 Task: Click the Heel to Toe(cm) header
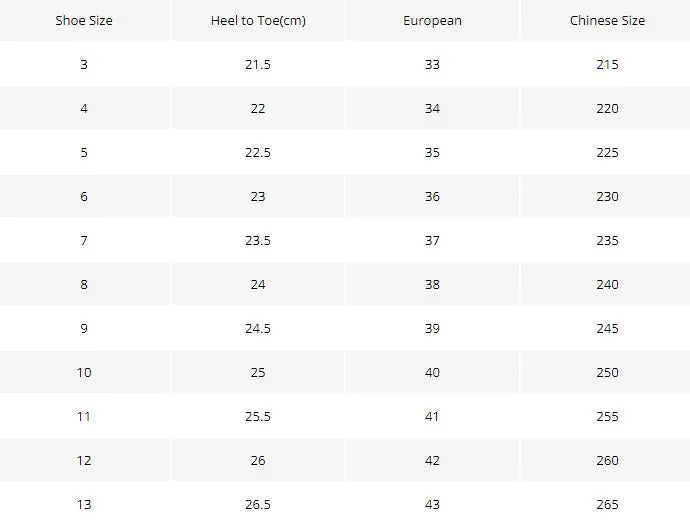tap(258, 21)
